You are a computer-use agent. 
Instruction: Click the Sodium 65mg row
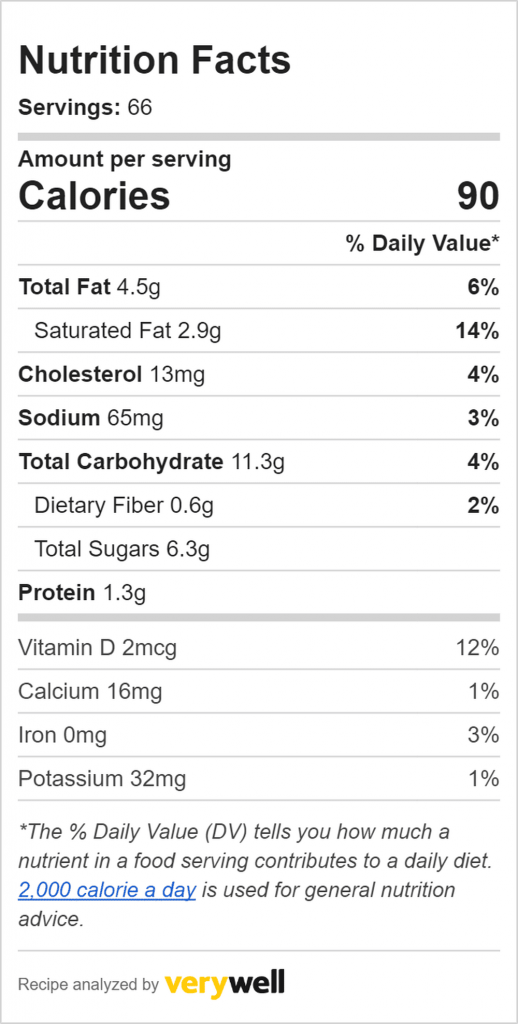click(x=259, y=418)
